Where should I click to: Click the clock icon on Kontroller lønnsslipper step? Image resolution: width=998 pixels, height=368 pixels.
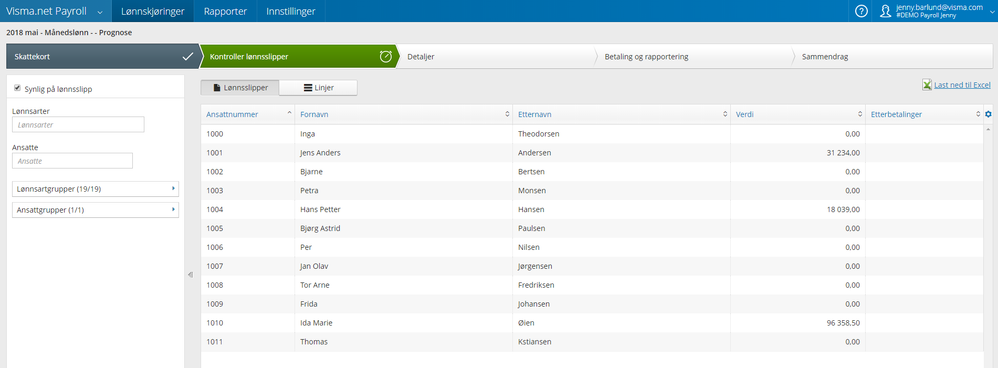(386, 57)
